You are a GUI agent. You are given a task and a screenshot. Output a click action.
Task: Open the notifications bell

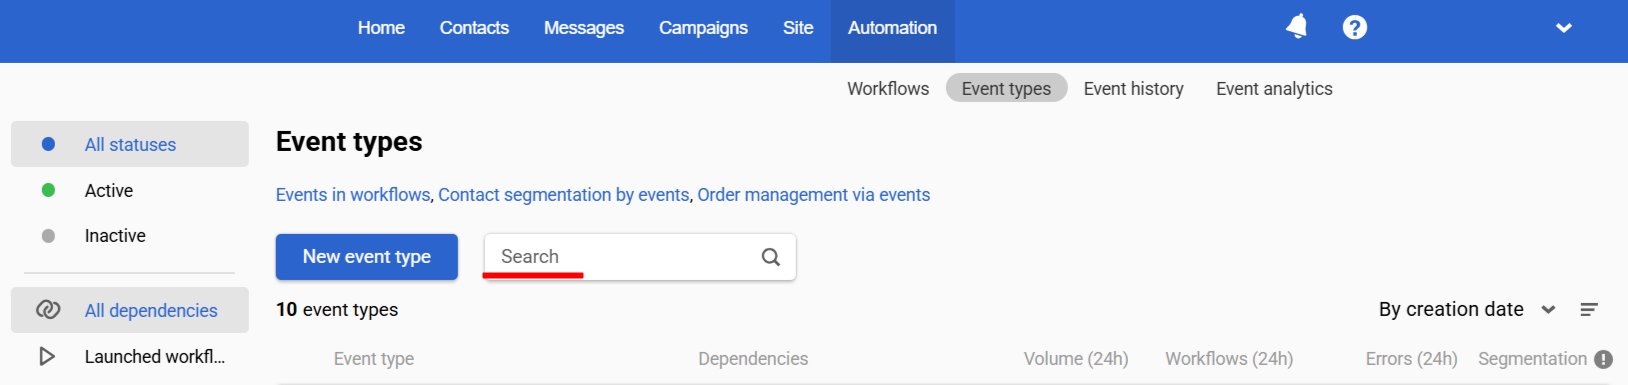point(1296,27)
